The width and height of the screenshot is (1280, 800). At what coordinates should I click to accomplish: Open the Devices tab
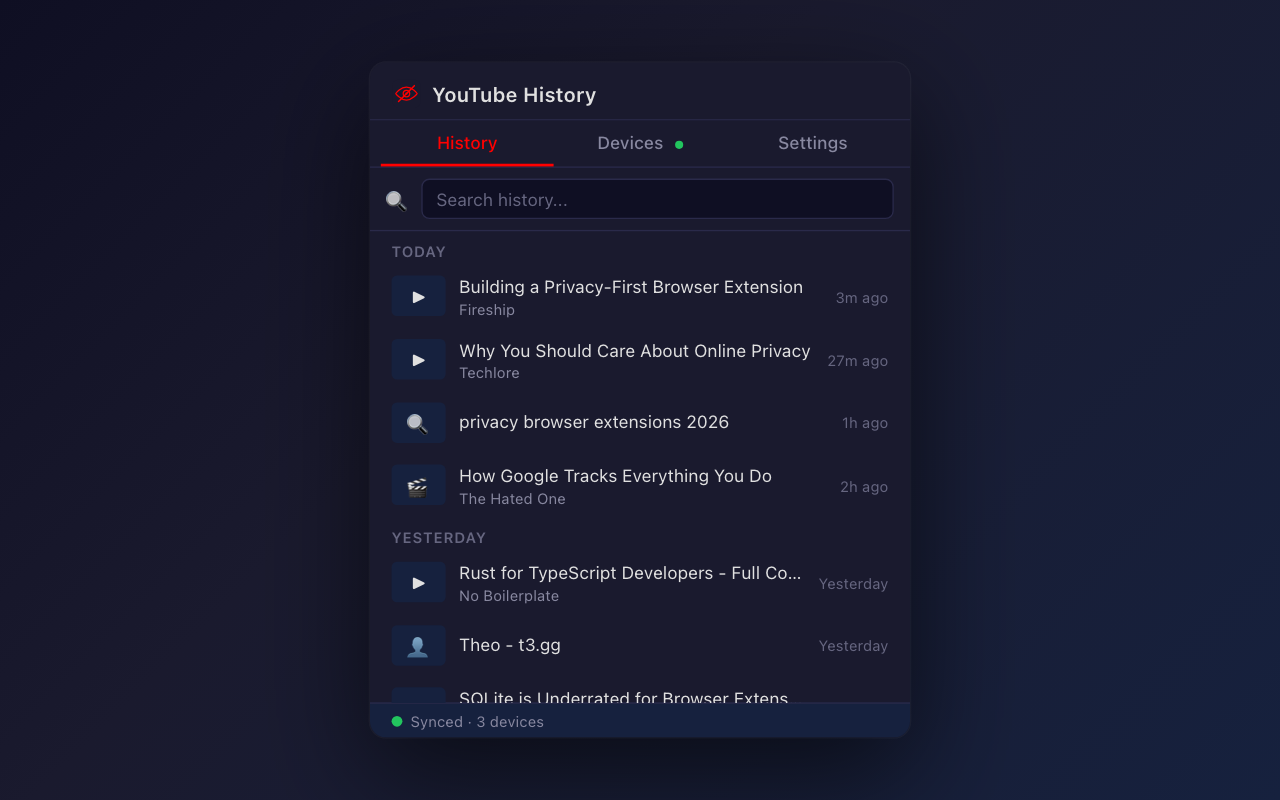(640, 143)
